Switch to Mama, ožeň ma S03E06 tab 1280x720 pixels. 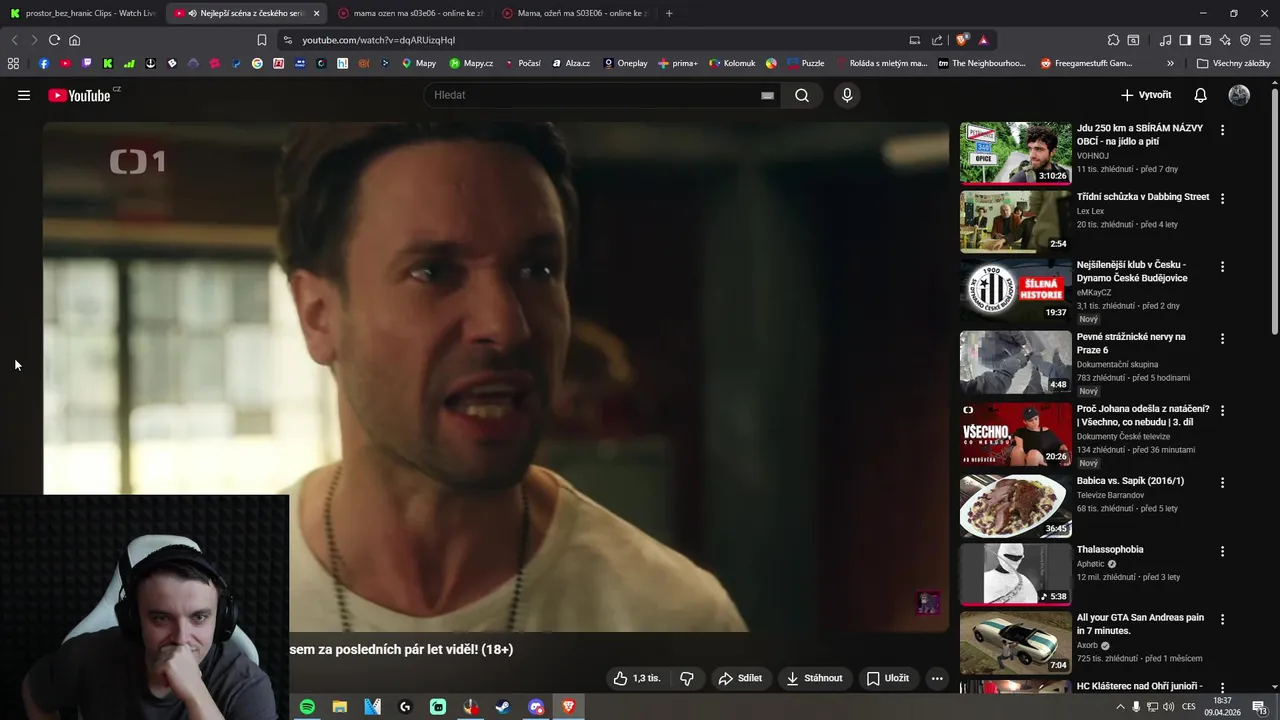(x=575, y=13)
